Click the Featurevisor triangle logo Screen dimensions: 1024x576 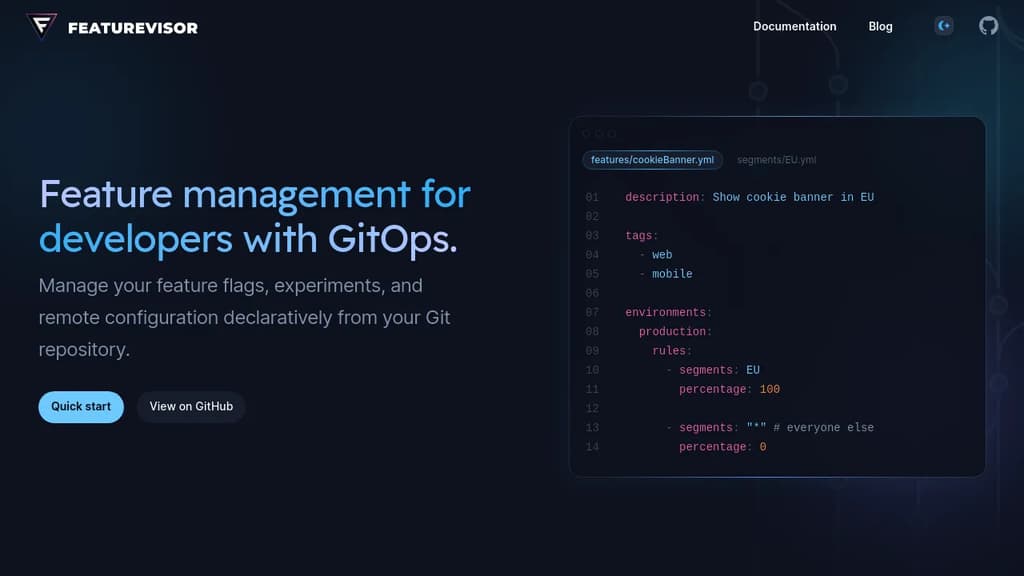[x=39, y=27]
